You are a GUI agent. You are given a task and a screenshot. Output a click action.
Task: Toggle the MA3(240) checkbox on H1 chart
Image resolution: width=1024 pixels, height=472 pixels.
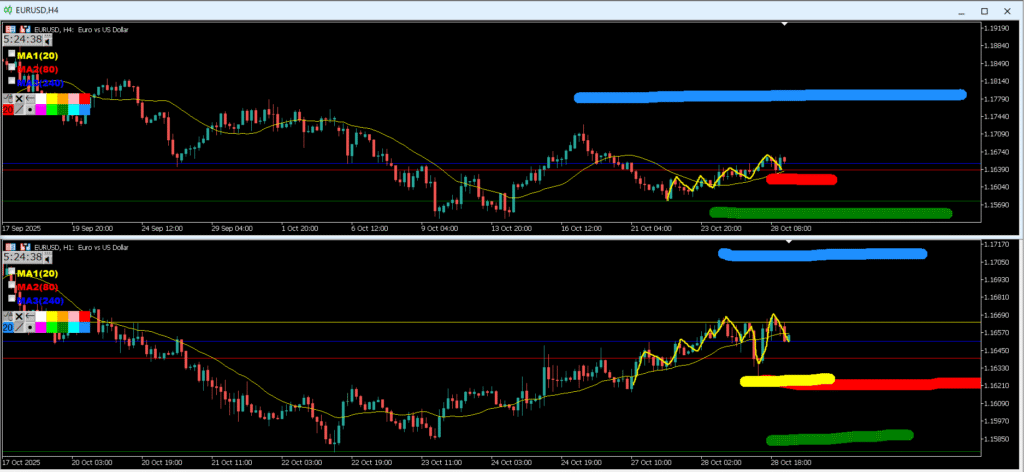click(12, 298)
